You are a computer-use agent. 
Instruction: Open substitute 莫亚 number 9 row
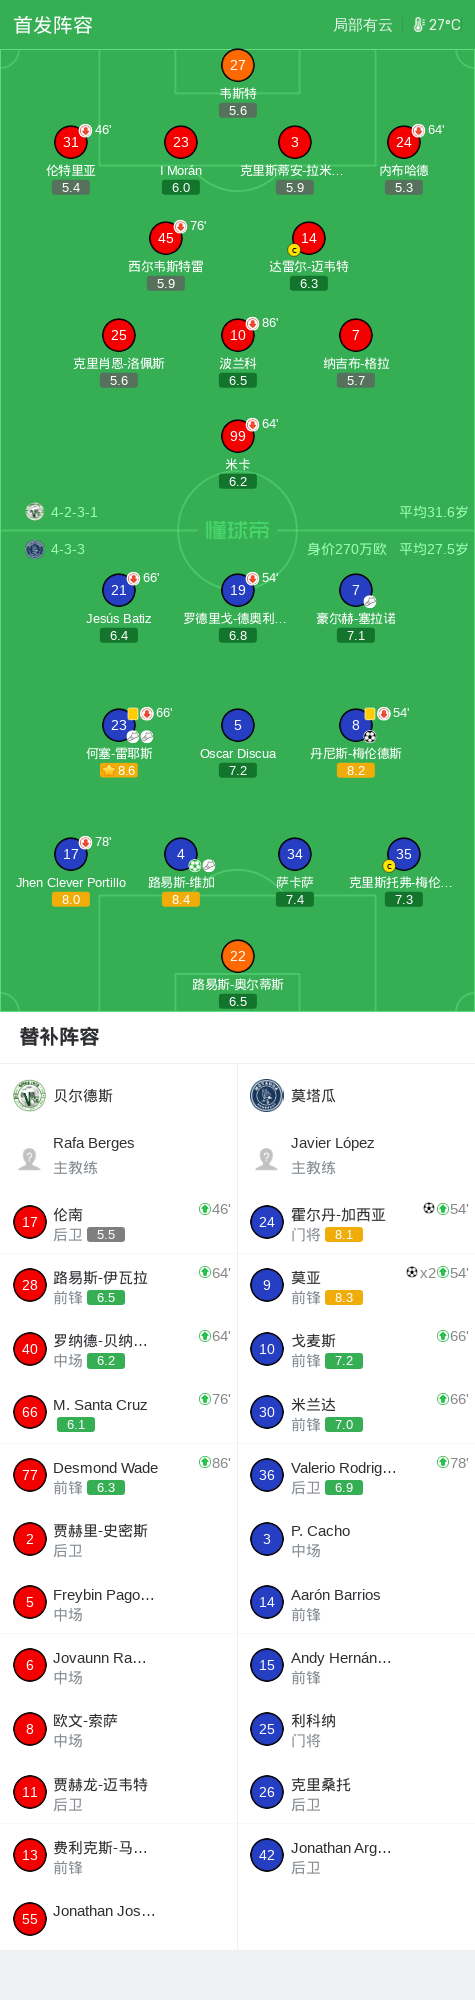pyautogui.click(x=356, y=1285)
